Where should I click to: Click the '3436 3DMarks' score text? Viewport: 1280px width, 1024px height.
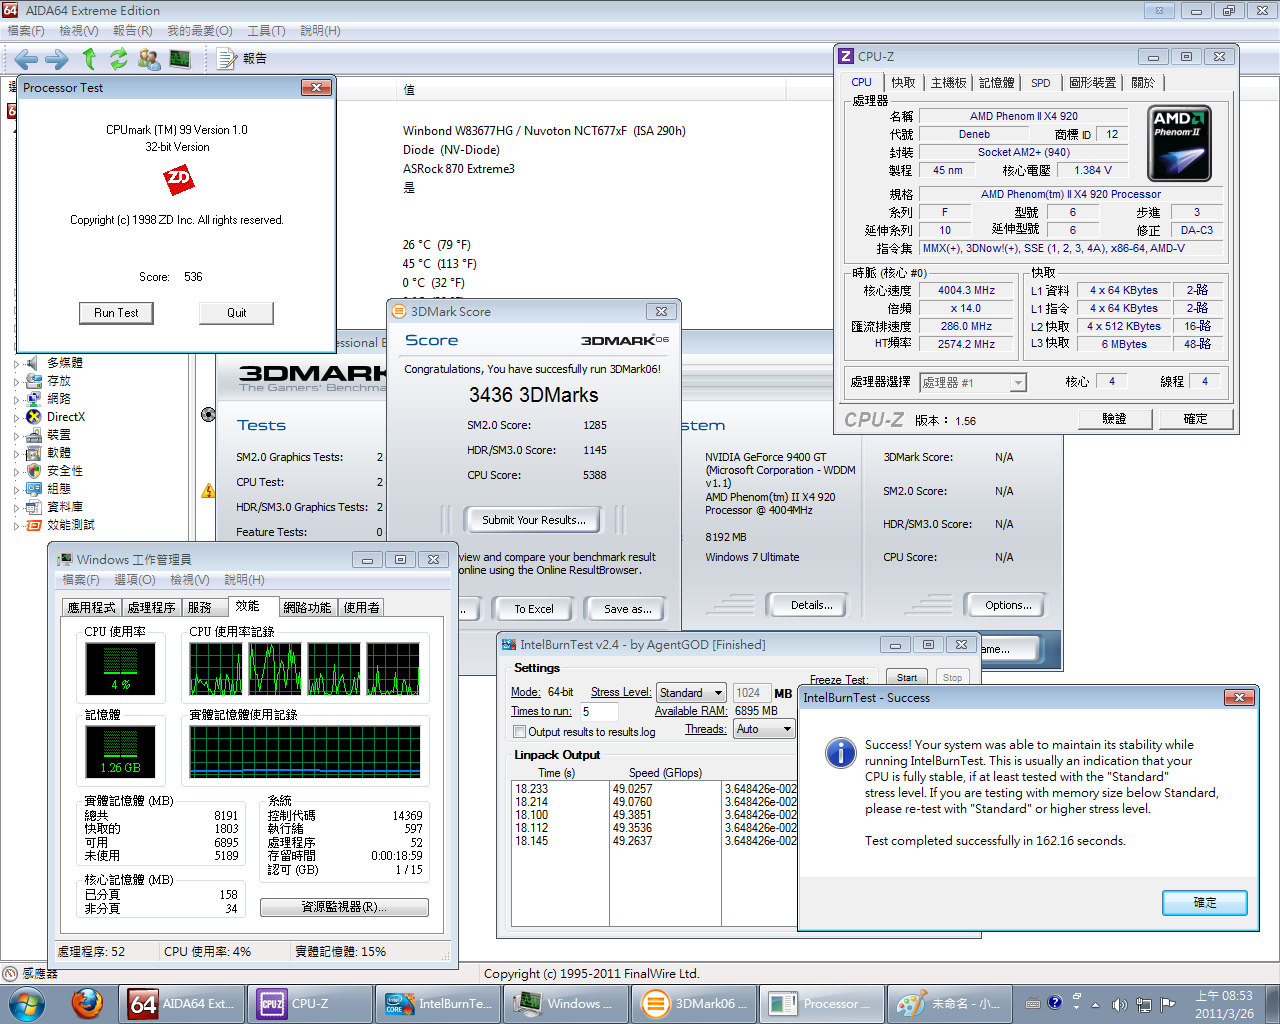(534, 395)
